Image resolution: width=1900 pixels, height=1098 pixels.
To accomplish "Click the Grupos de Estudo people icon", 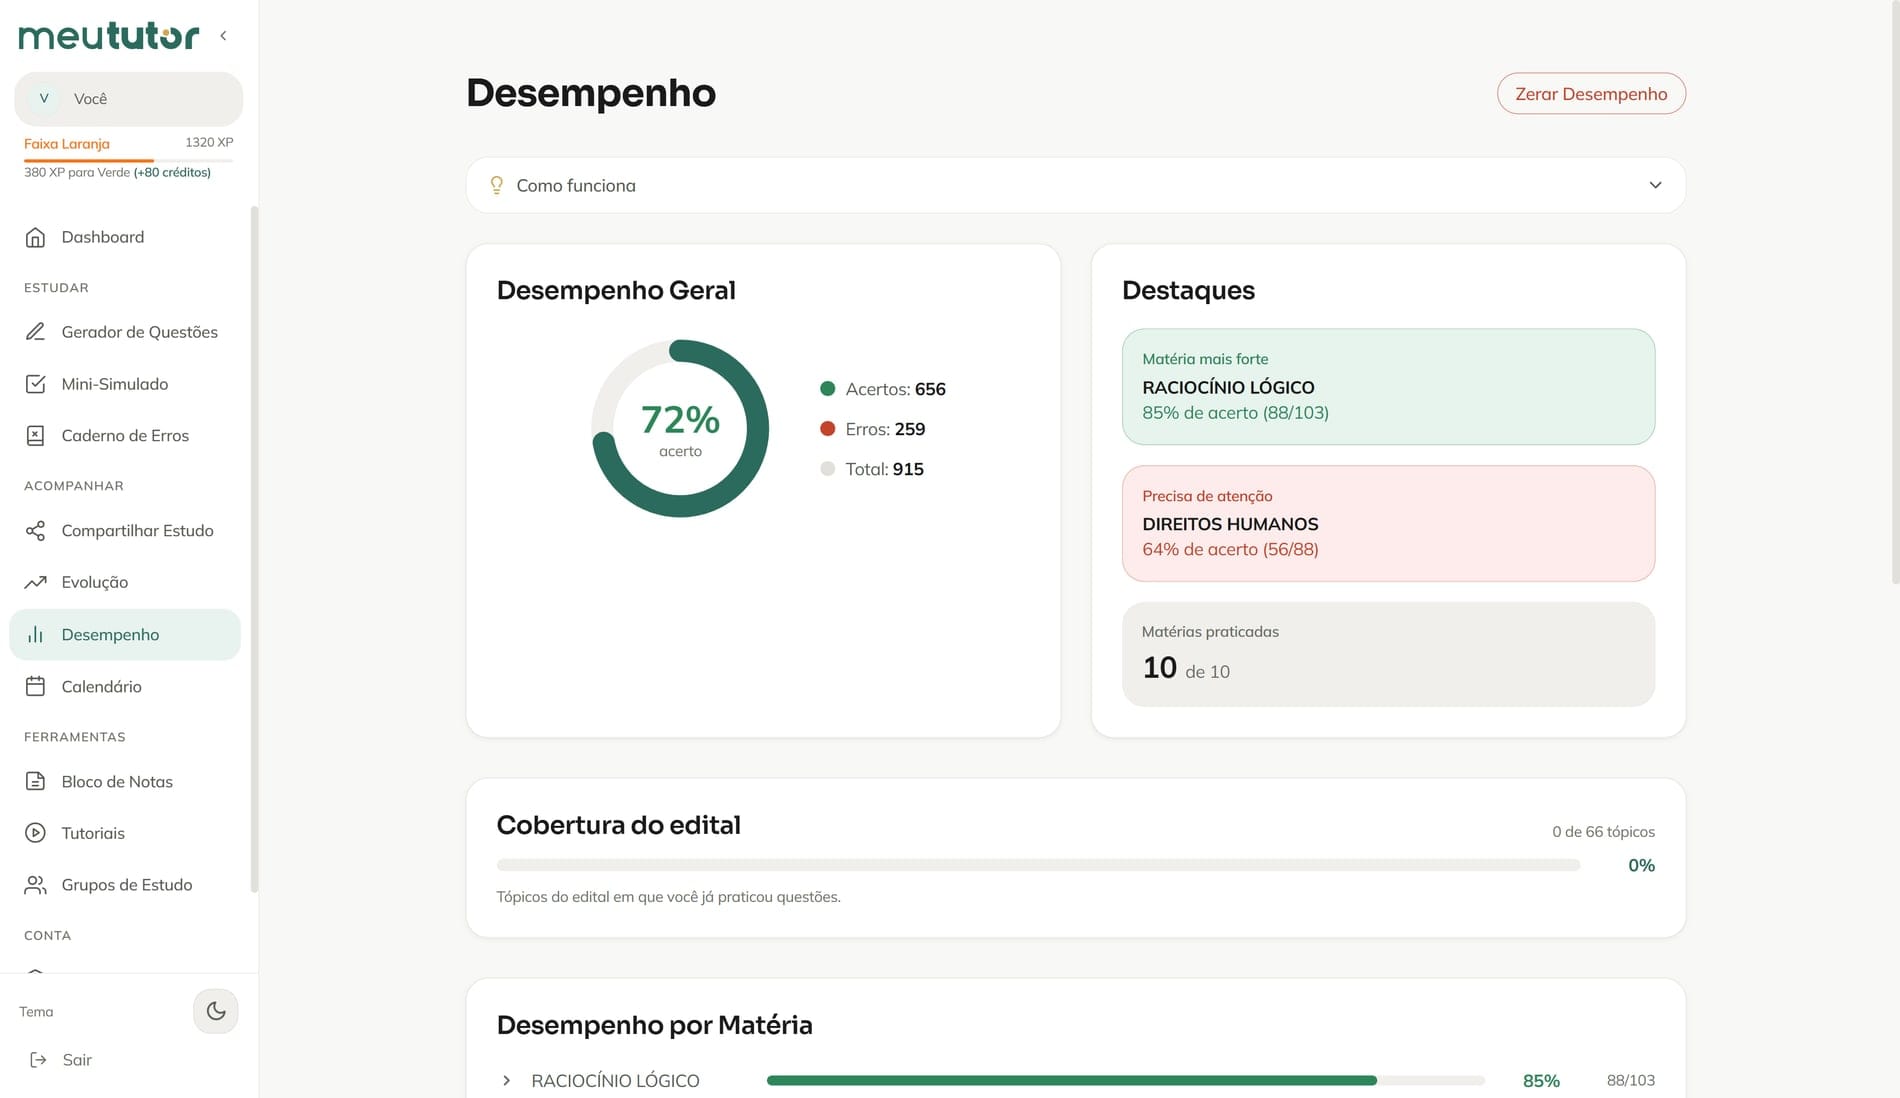I will pyautogui.click(x=35, y=885).
